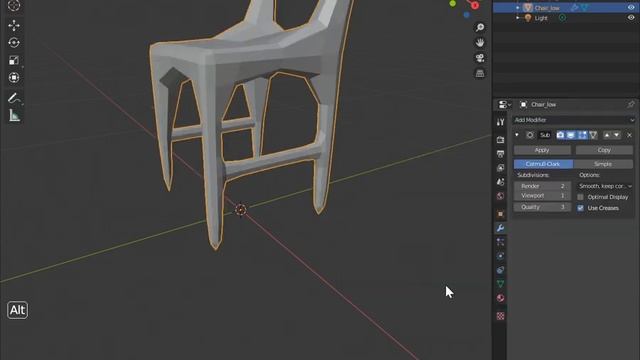Click the Zoom view magnifier icon

(x=480, y=27)
